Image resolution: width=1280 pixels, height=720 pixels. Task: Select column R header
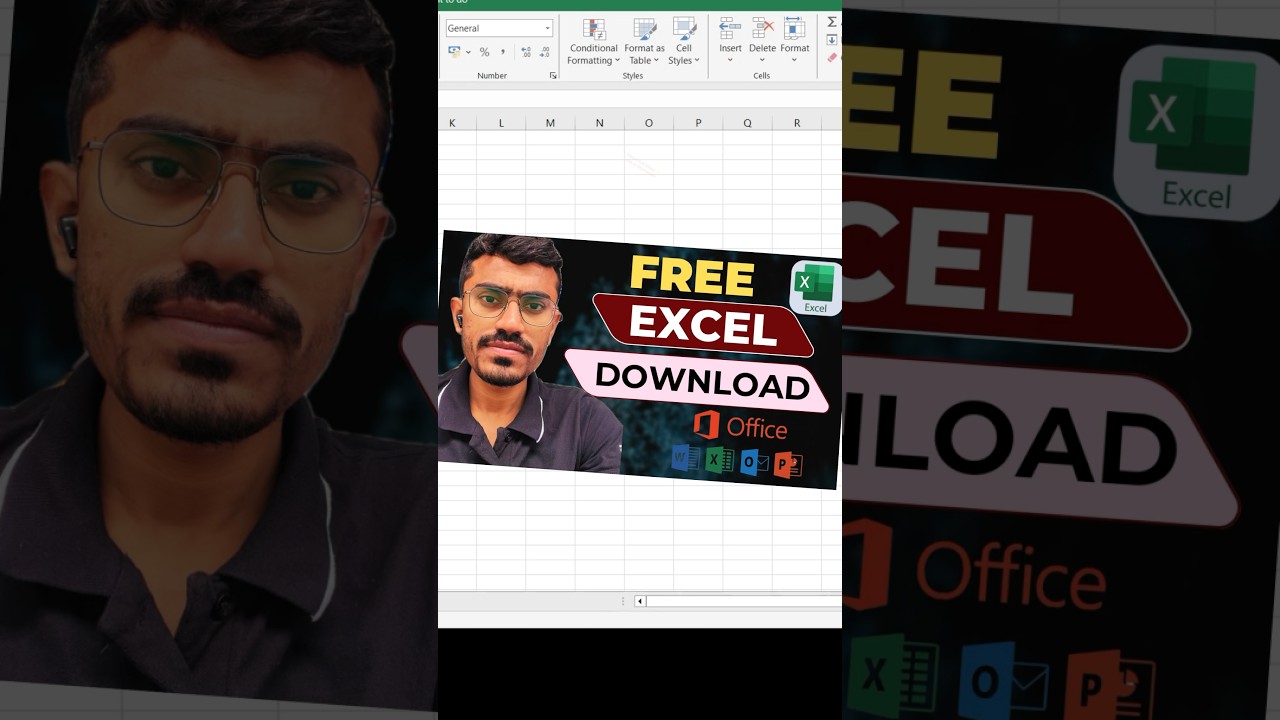point(796,123)
